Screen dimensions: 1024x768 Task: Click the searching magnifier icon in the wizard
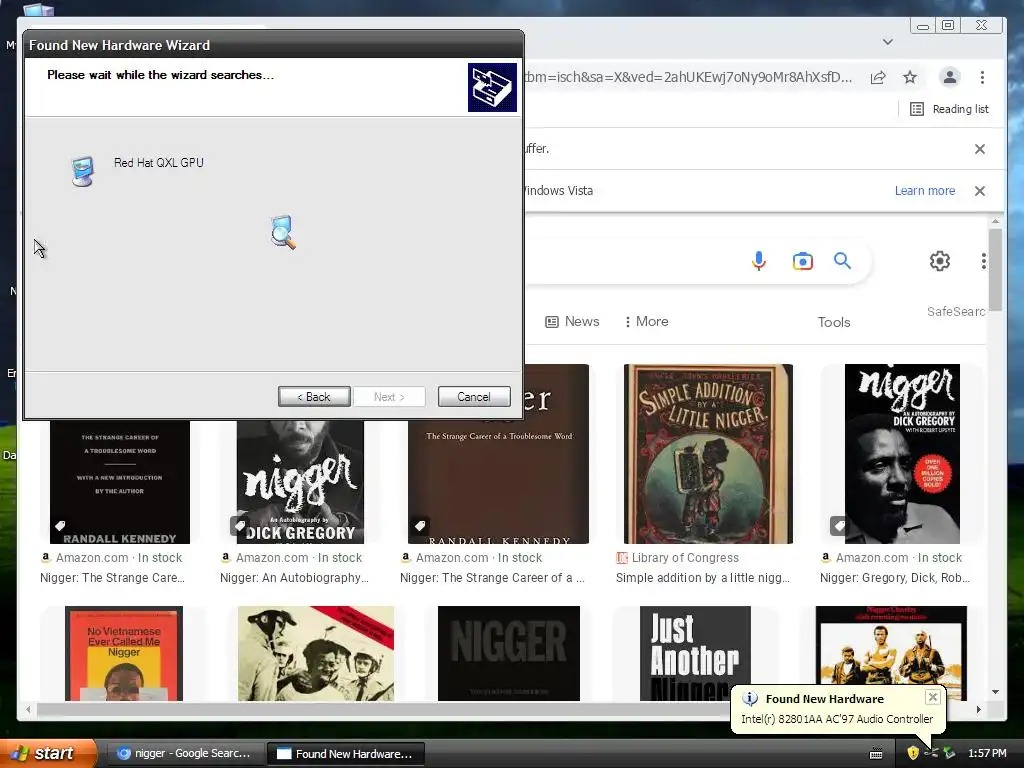283,232
